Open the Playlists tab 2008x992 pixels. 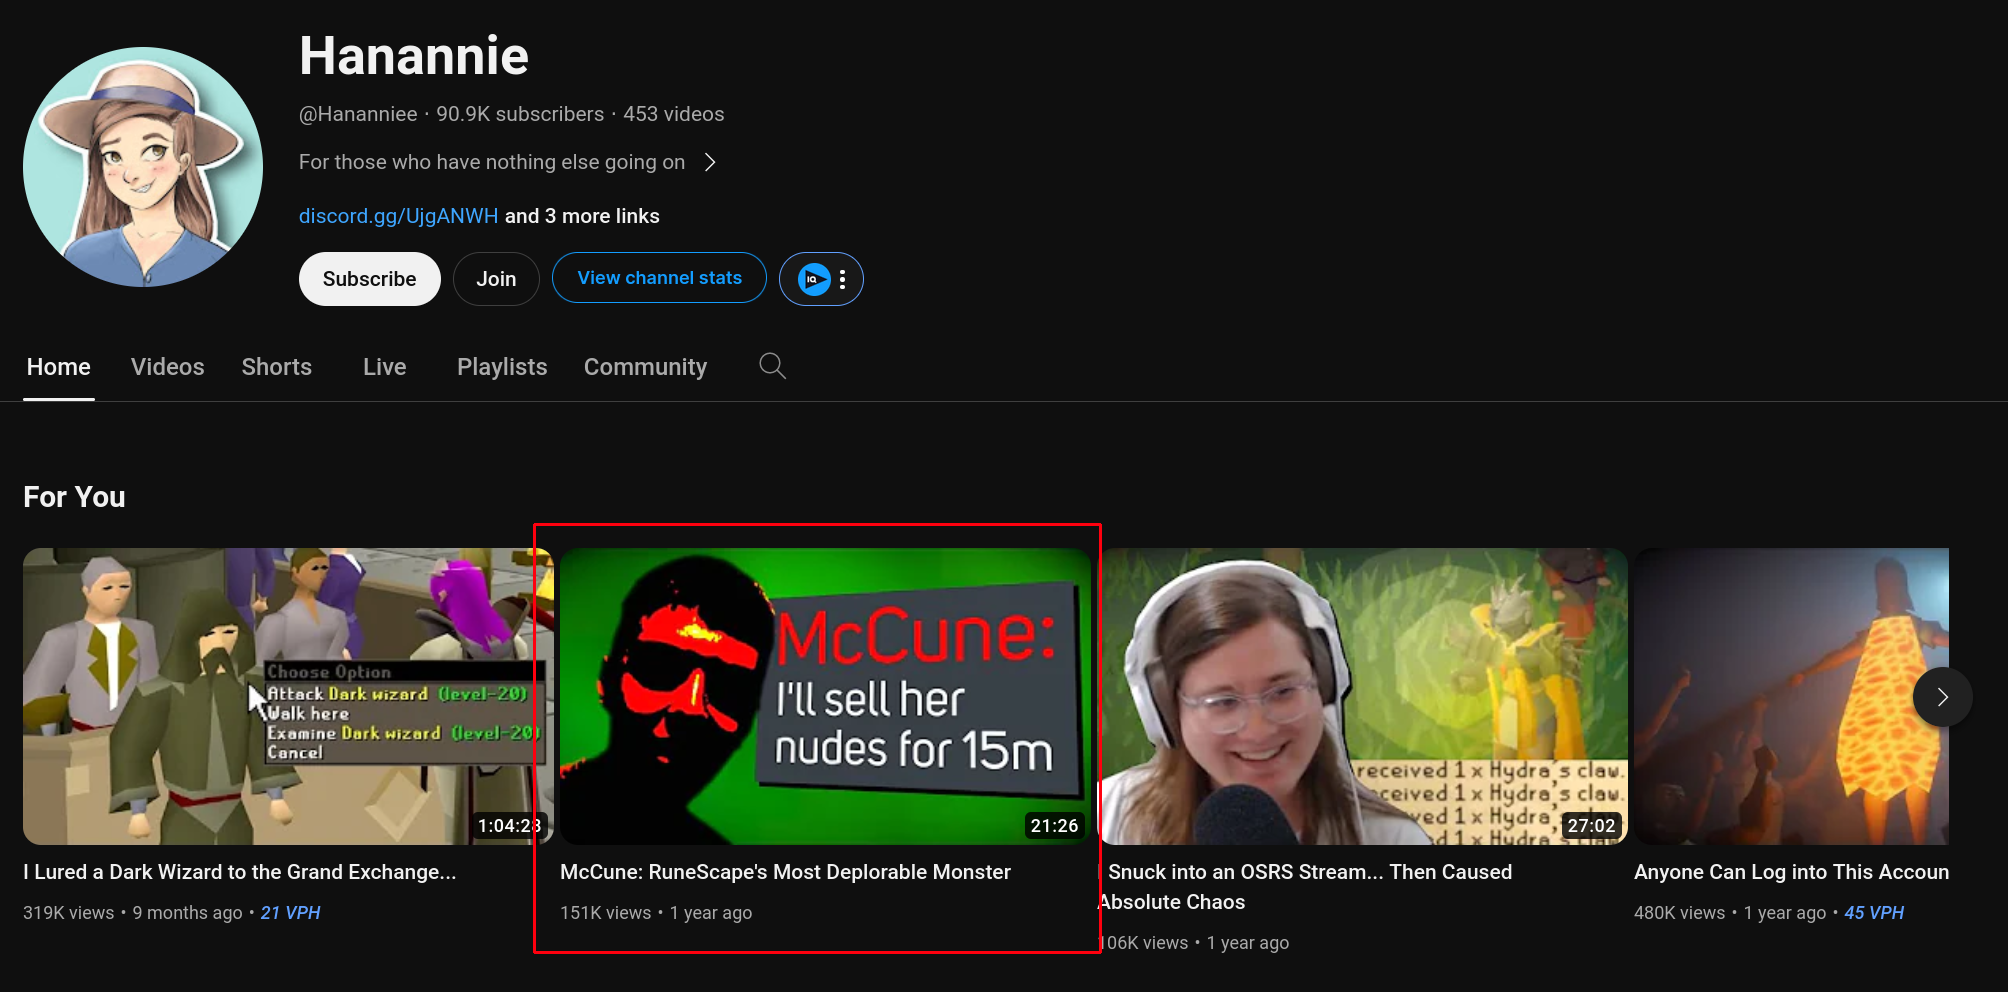502,367
